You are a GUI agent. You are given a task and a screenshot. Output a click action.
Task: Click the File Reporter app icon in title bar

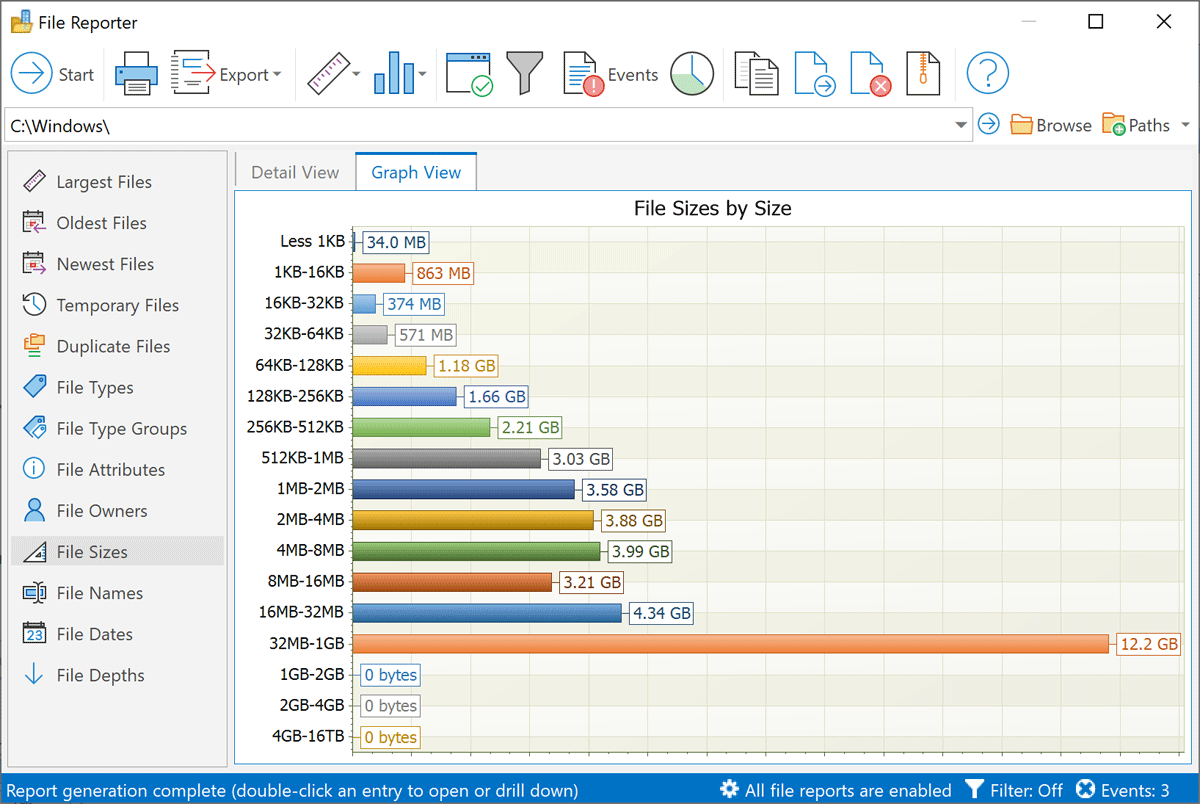[22, 21]
